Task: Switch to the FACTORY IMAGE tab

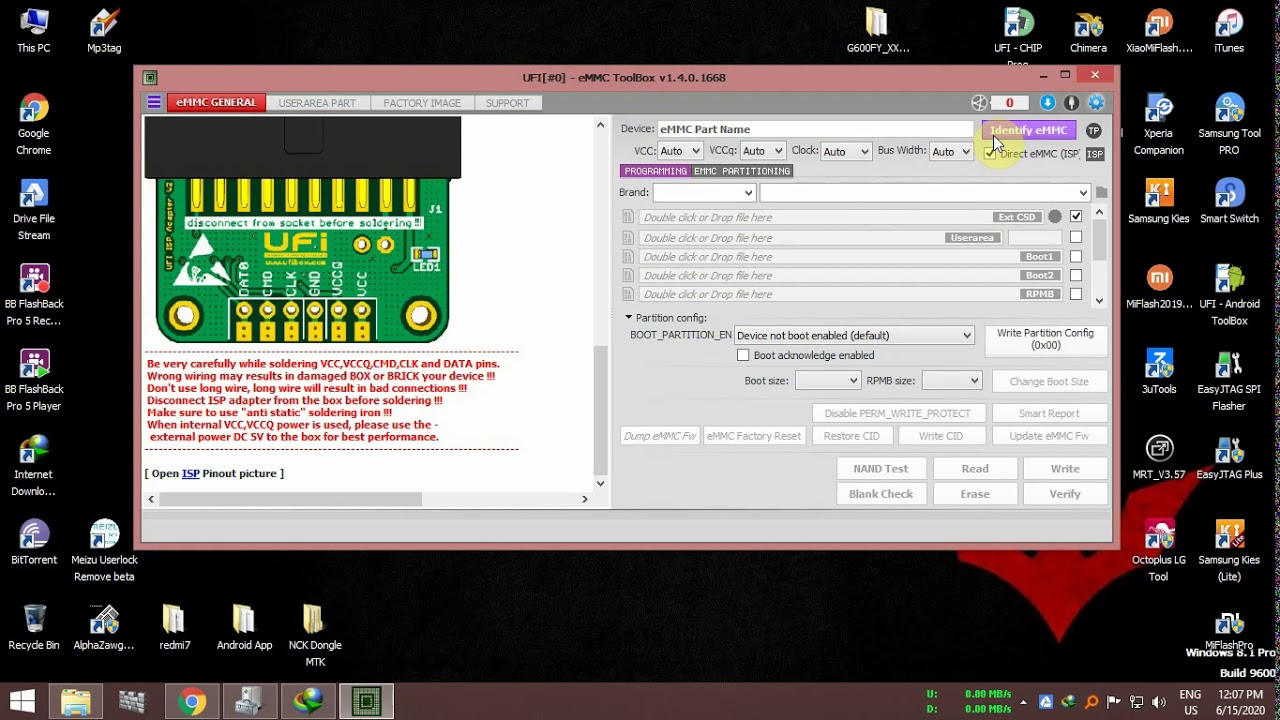Action: click(x=422, y=103)
